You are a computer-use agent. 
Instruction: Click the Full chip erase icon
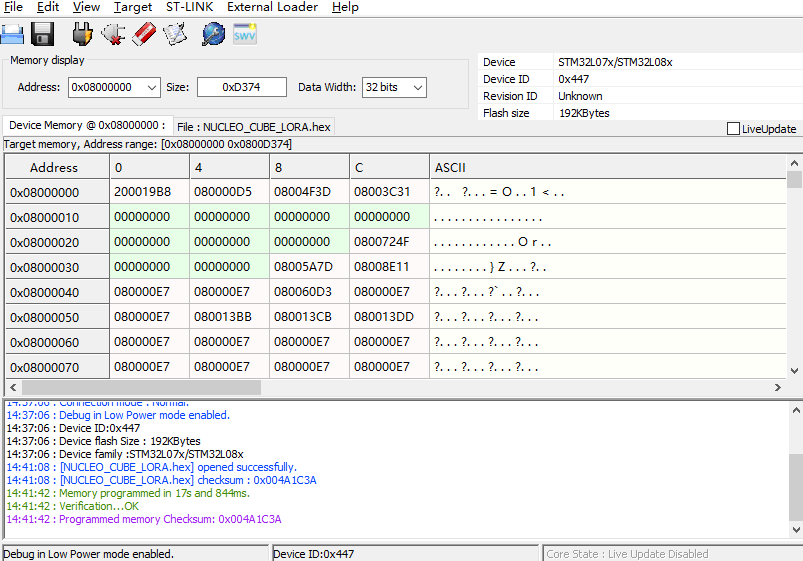pos(144,34)
